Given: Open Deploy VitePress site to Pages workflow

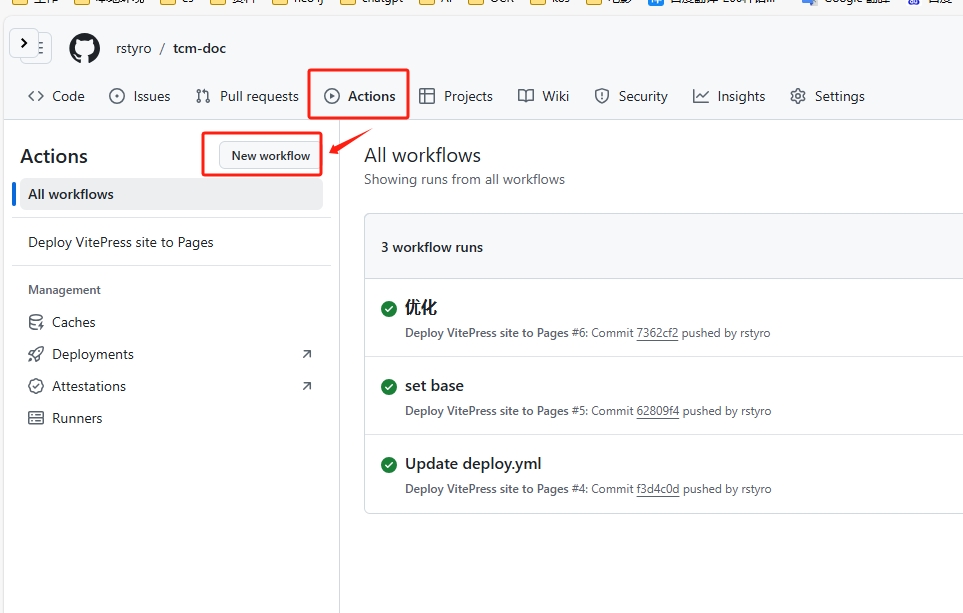Looking at the screenshot, I should 121,242.
